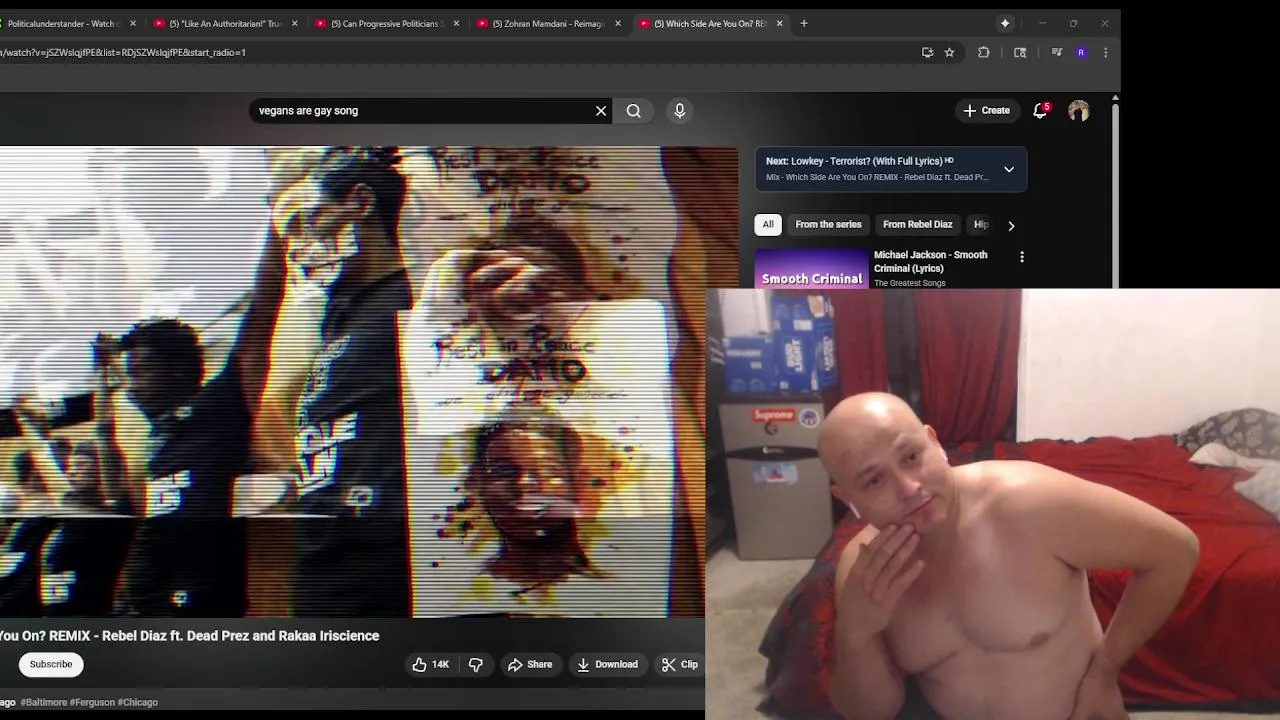Clear the YouTube search text with X

click(x=601, y=111)
